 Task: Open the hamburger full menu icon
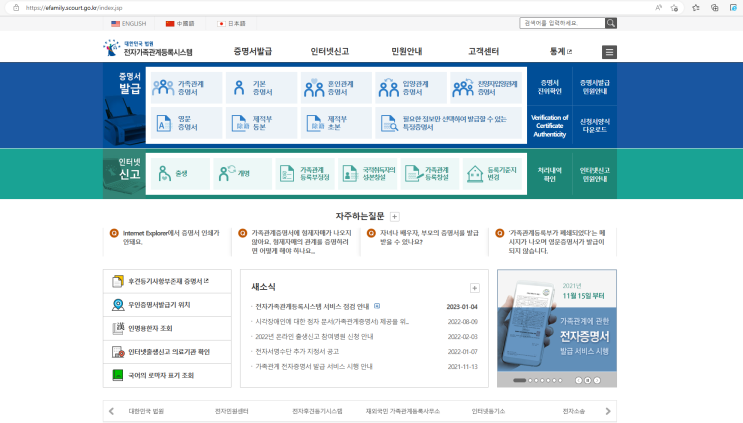click(609, 52)
